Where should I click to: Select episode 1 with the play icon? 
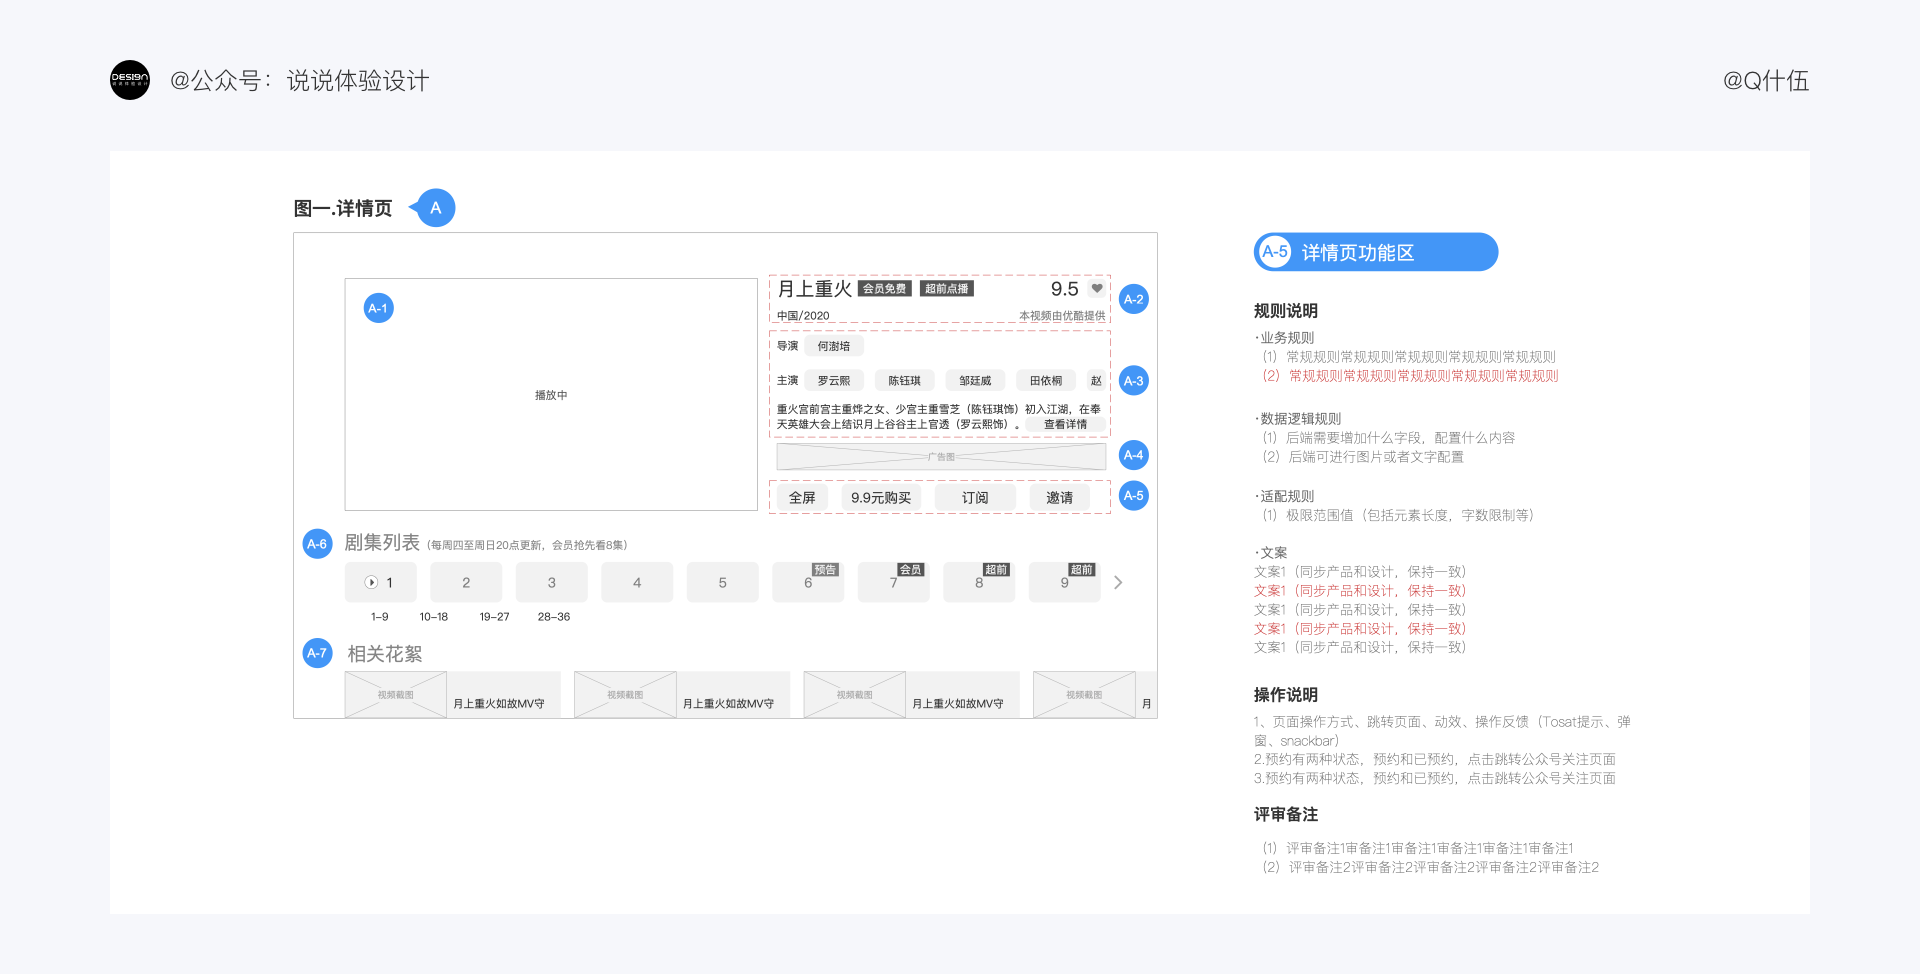[380, 583]
